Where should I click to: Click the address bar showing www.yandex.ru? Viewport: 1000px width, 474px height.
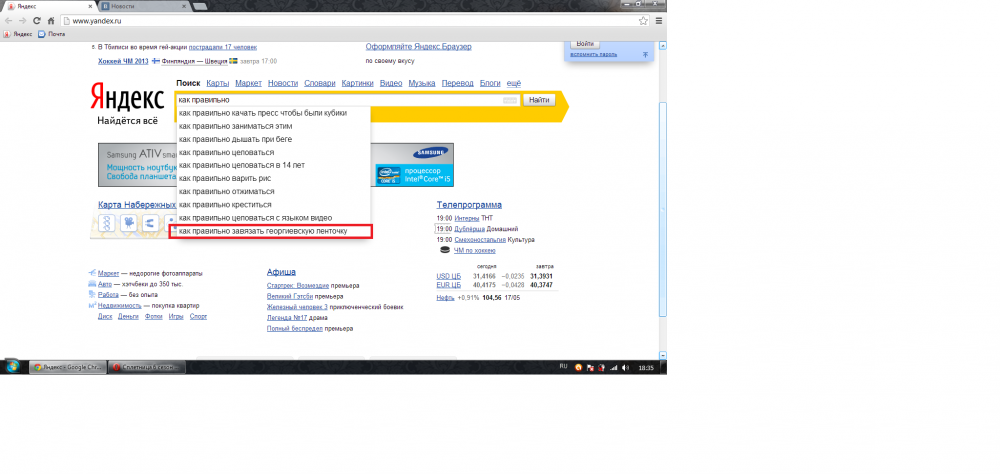[354, 20]
